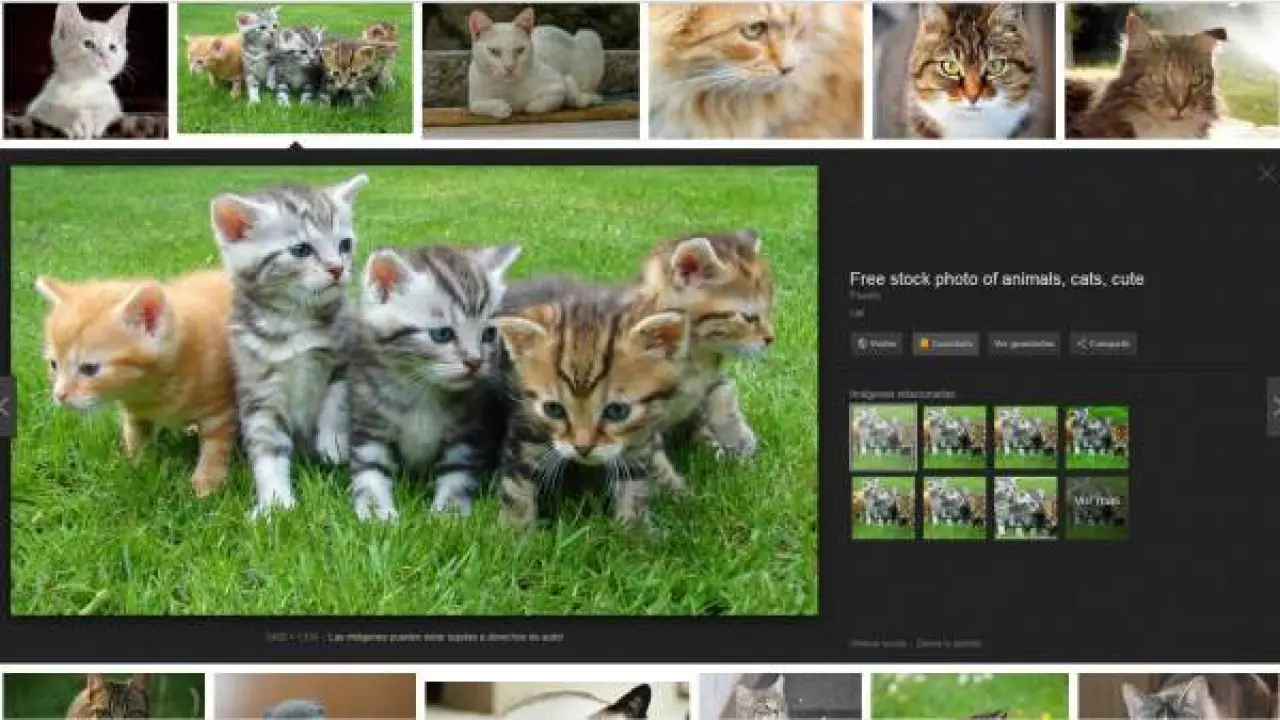
Task: Go to the next image with right arrow
Action: [x=1274, y=406]
